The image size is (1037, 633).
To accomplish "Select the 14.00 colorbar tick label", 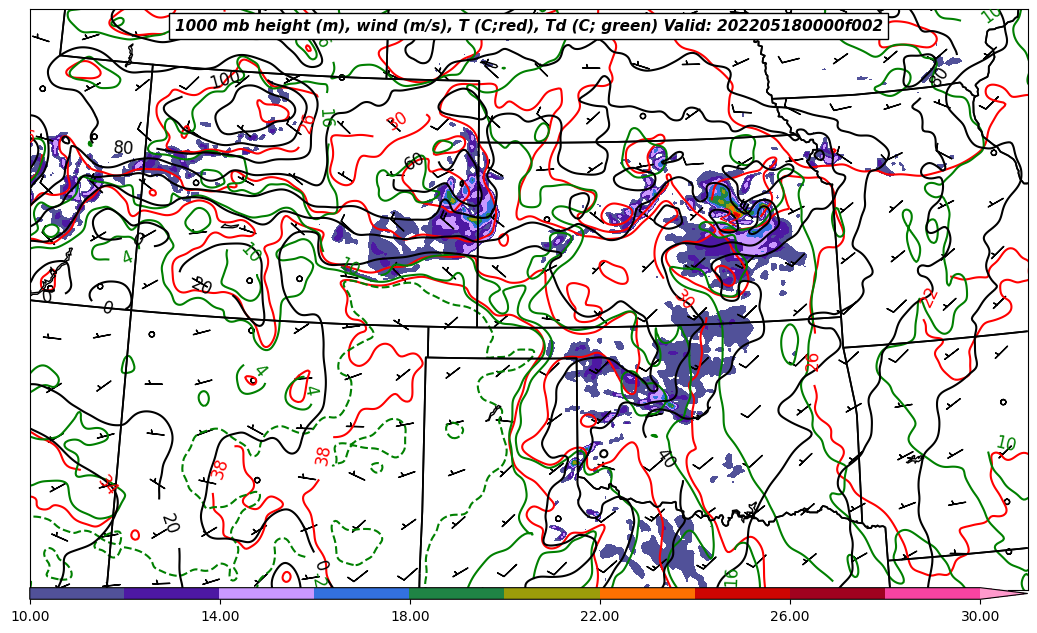I will 220,616.
